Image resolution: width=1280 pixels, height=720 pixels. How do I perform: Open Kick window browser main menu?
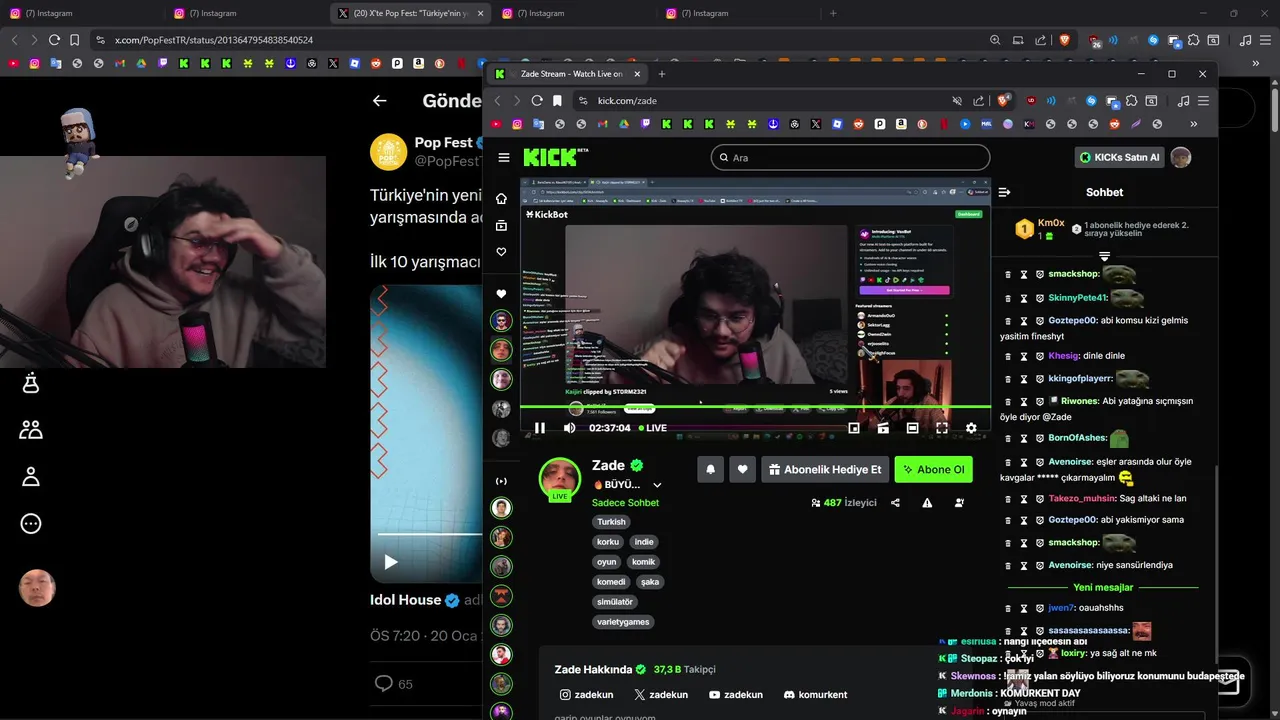[1203, 100]
